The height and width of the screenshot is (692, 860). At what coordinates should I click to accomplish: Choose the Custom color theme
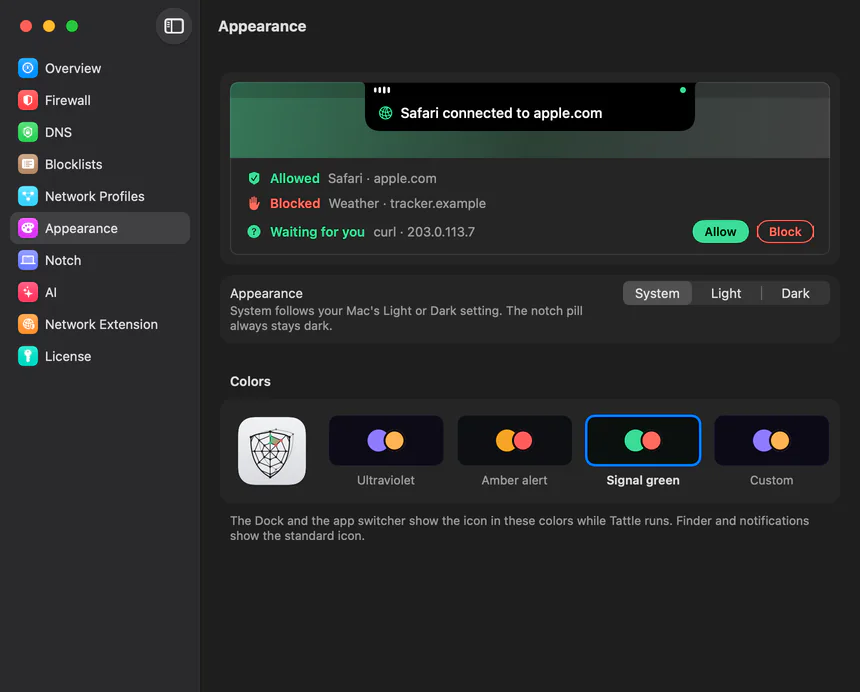click(x=772, y=440)
